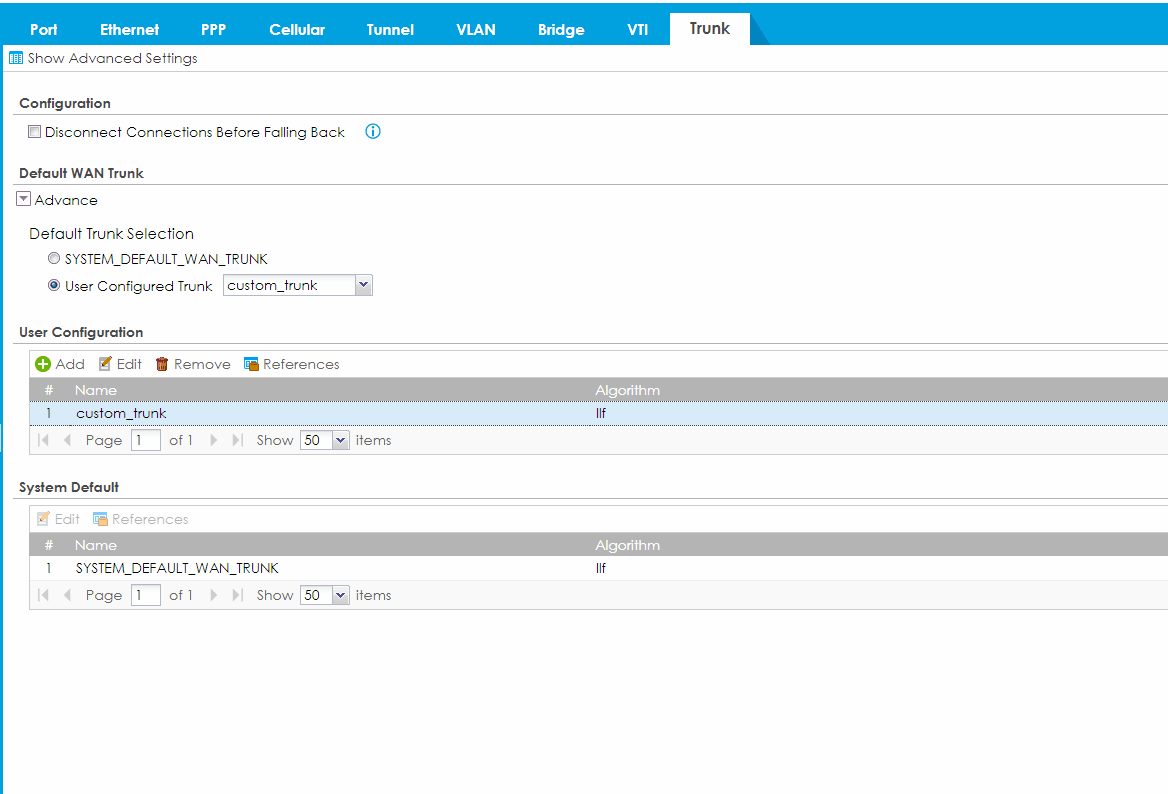
Task: Click the Page number field in System Default
Action: (x=146, y=595)
